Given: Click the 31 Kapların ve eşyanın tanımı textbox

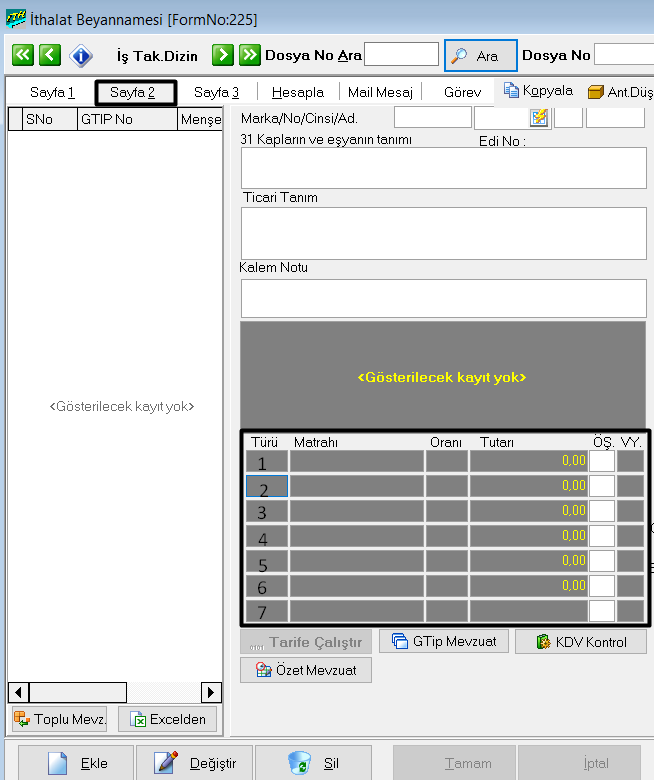Looking at the screenshot, I should tap(444, 168).
